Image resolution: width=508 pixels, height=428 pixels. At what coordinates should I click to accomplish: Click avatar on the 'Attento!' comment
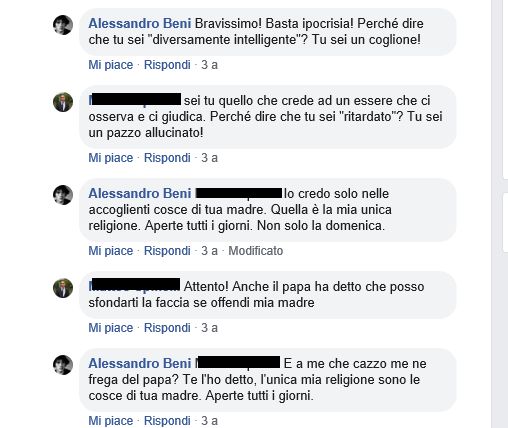click(x=63, y=288)
